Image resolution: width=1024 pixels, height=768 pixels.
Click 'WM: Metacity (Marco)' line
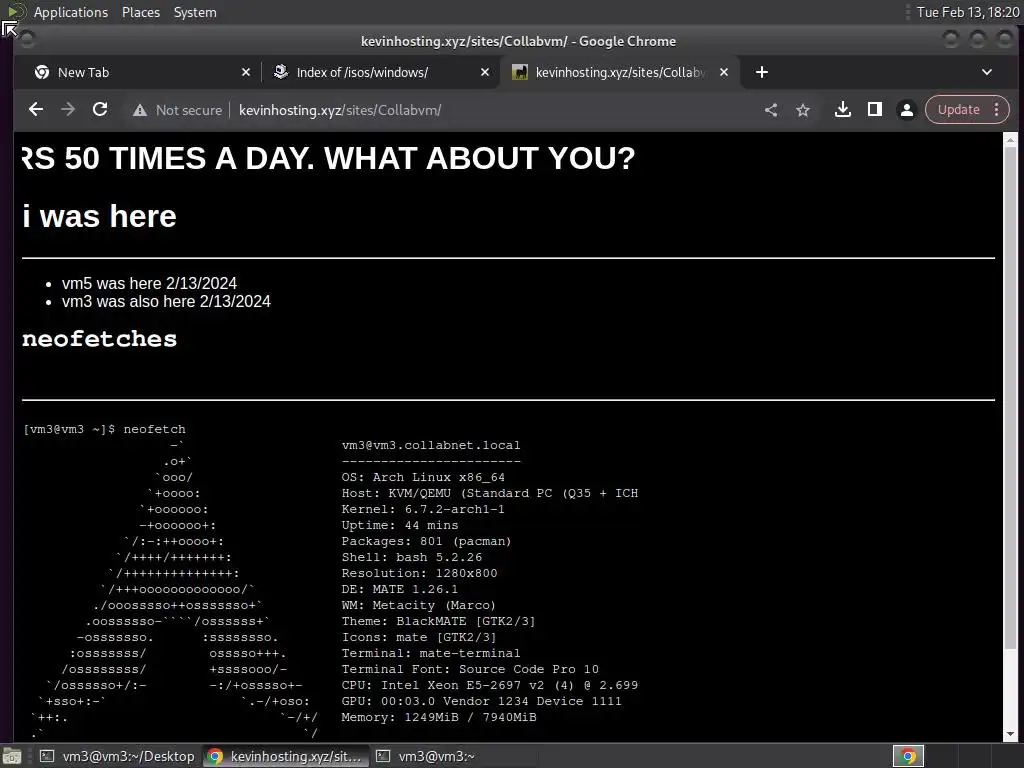click(x=419, y=605)
